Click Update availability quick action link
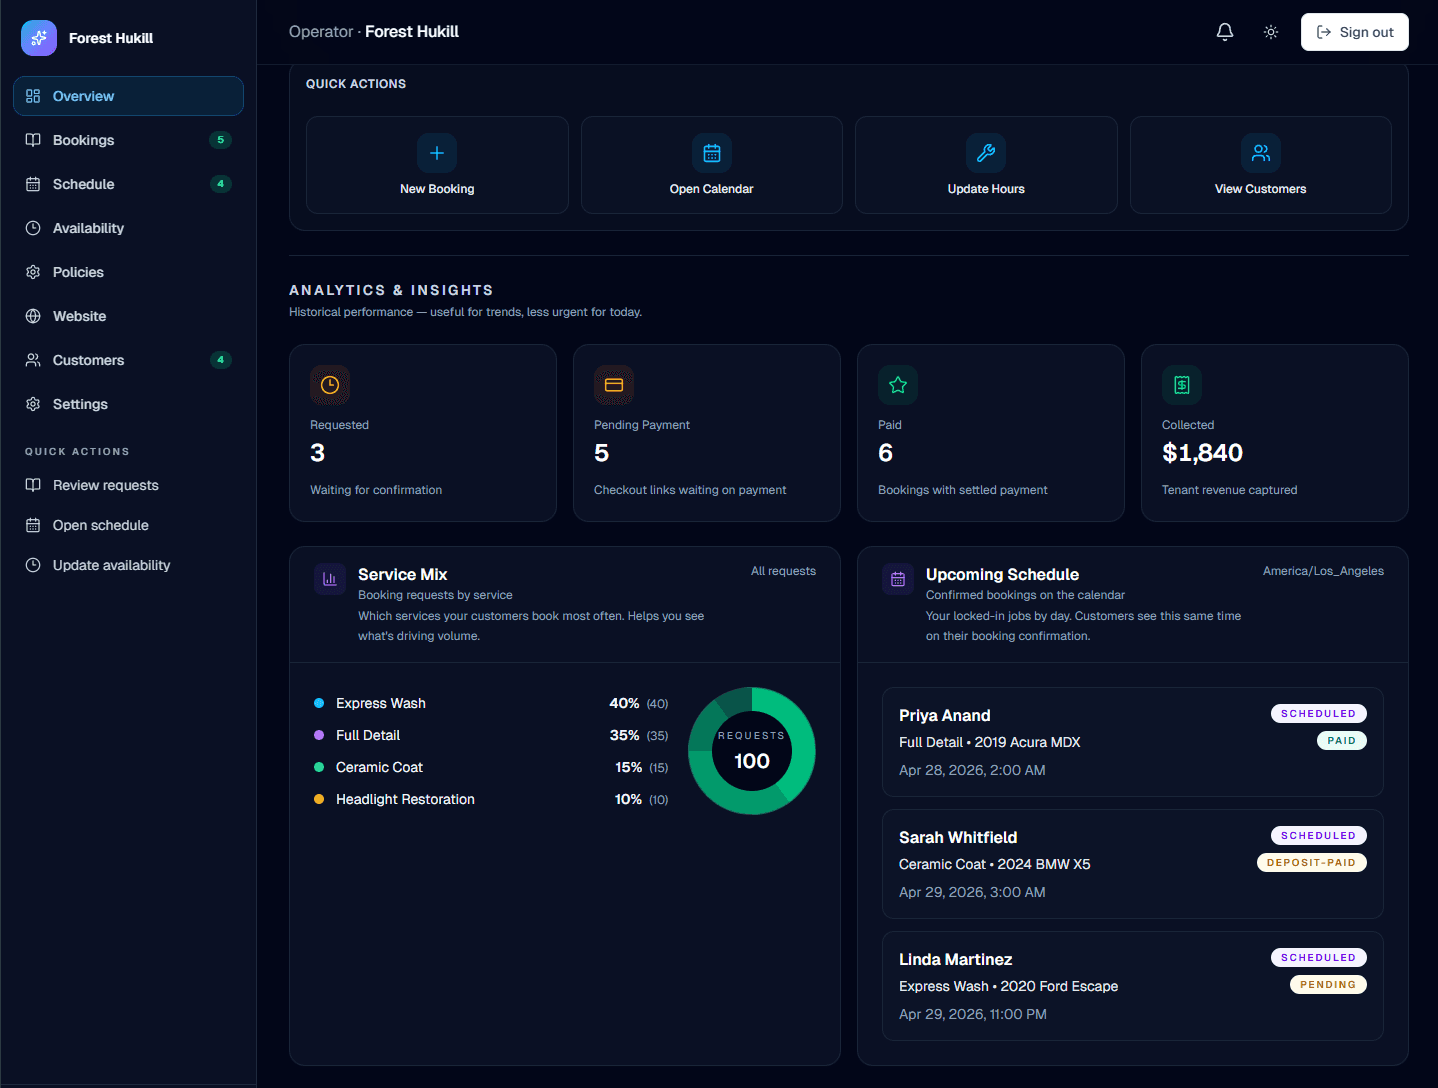The height and width of the screenshot is (1088, 1438). click(128, 565)
